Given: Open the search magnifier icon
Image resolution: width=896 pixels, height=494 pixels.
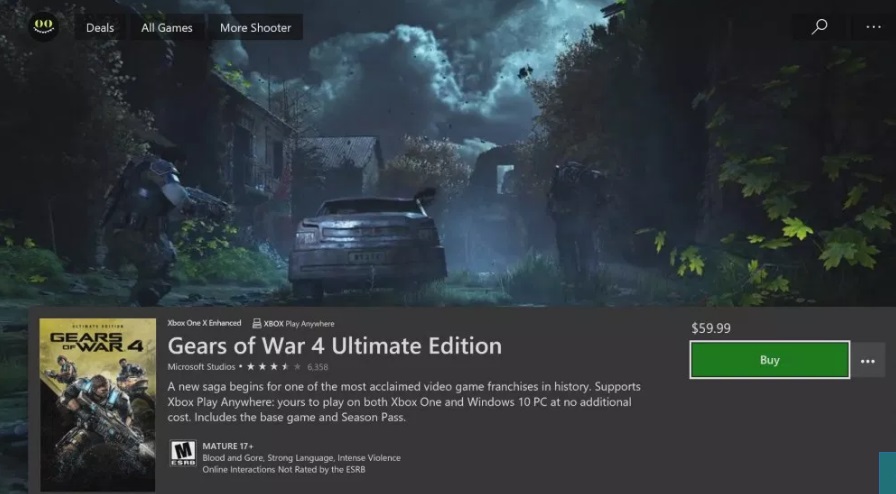Looking at the screenshot, I should pyautogui.click(x=819, y=26).
